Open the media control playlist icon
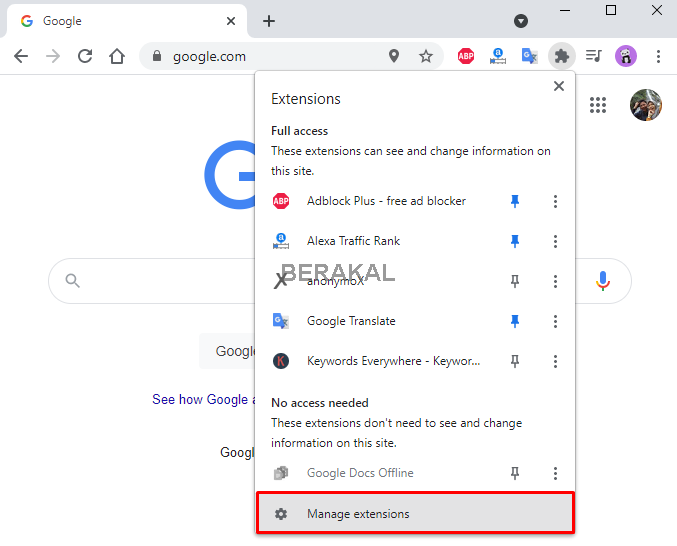Viewport: 677px width, 546px height. point(594,56)
